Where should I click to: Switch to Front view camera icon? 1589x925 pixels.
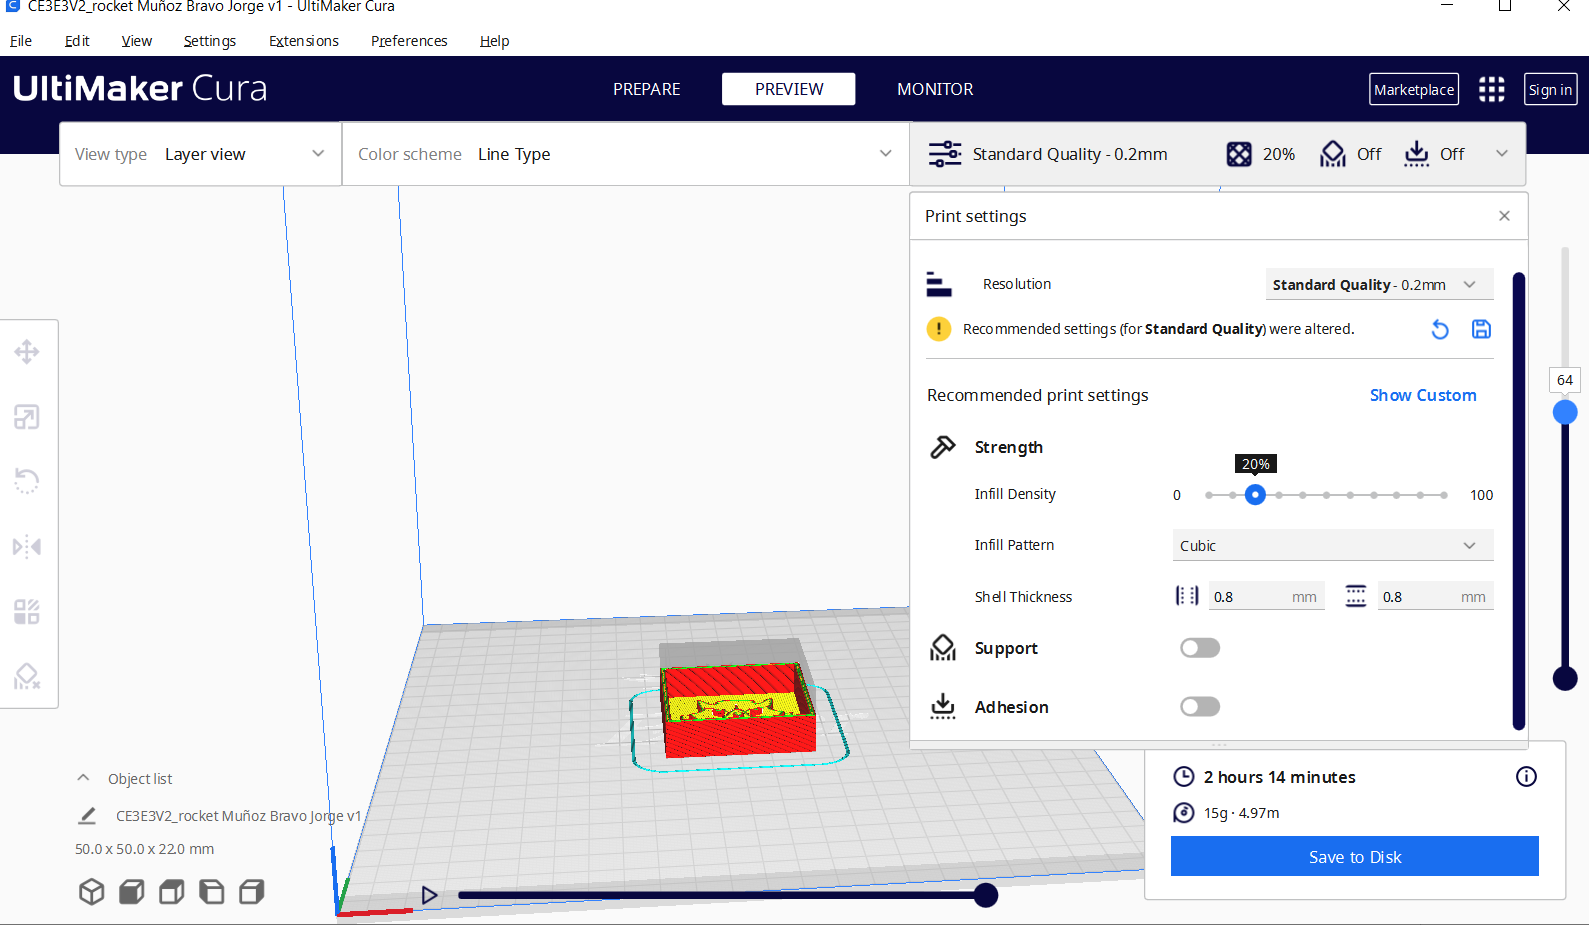[132, 891]
